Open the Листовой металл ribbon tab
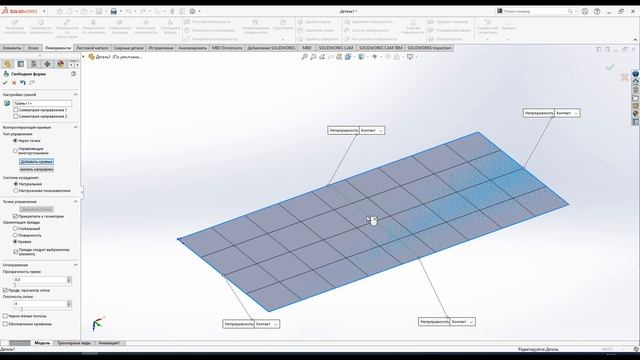640x360 pixels. coord(92,48)
